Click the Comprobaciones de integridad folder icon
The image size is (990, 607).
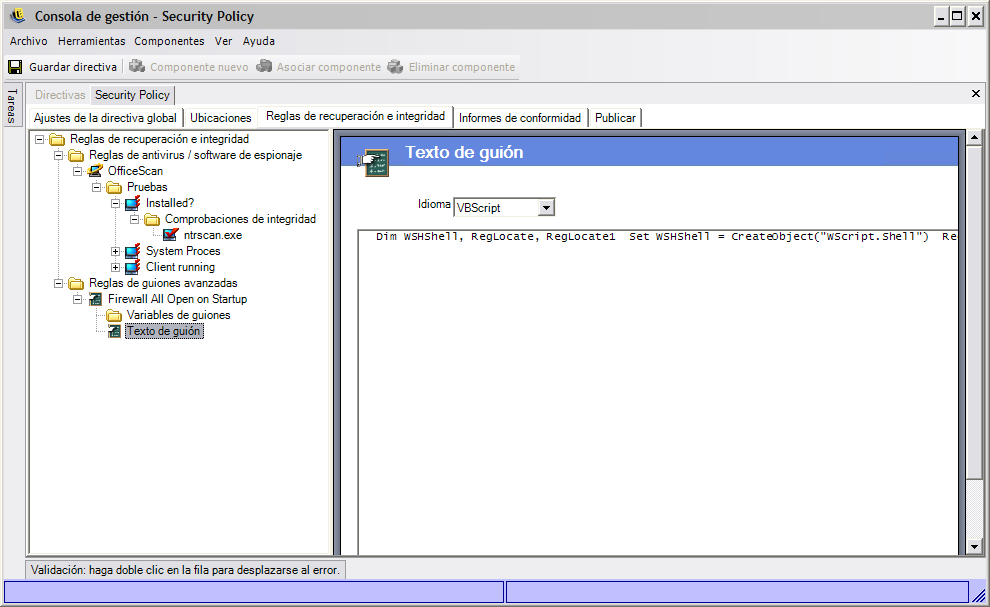point(152,219)
